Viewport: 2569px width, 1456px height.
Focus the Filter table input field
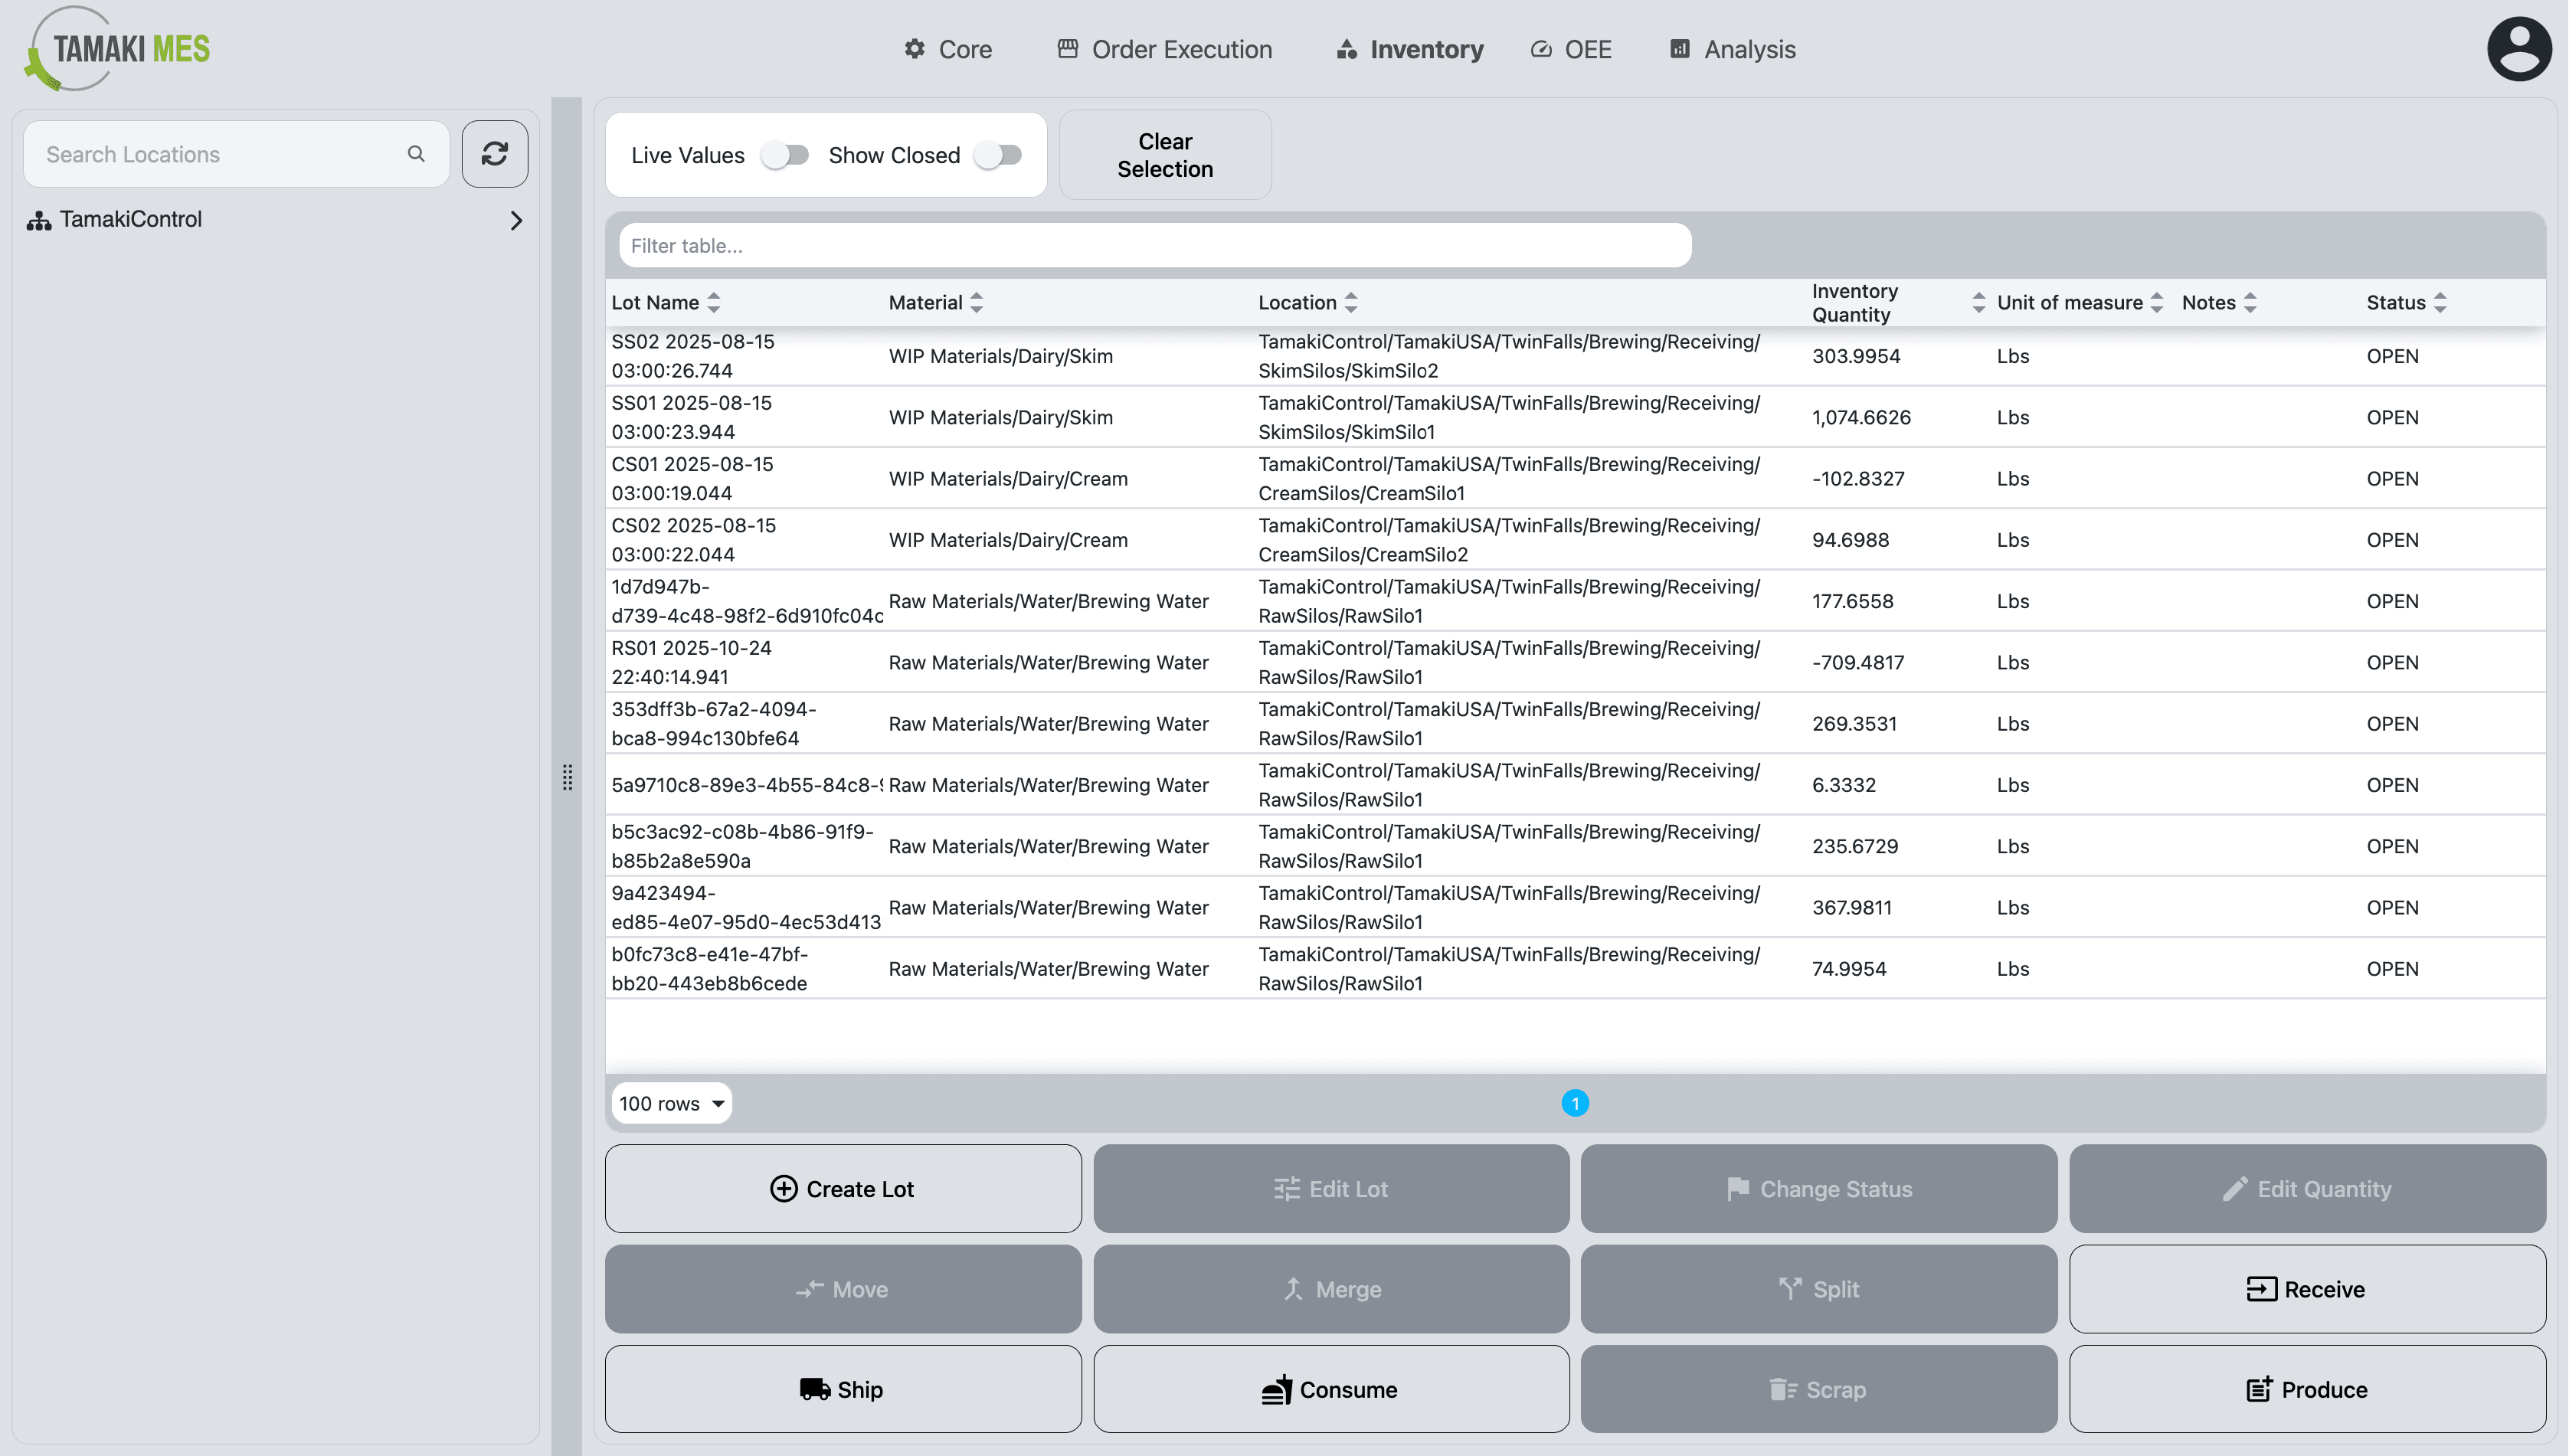point(1155,246)
